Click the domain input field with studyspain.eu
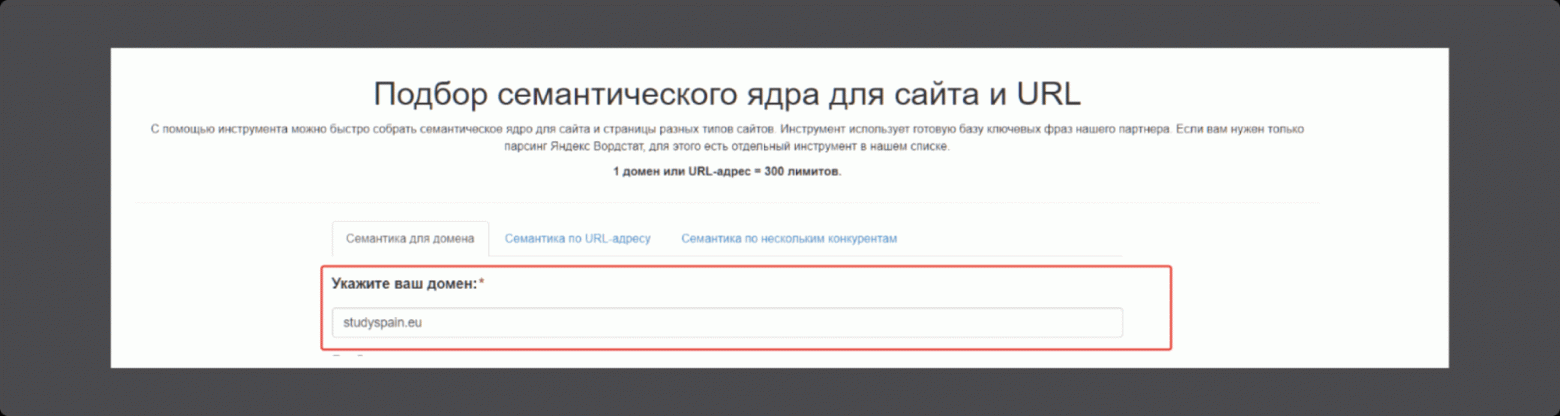 pyautogui.click(x=727, y=323)
